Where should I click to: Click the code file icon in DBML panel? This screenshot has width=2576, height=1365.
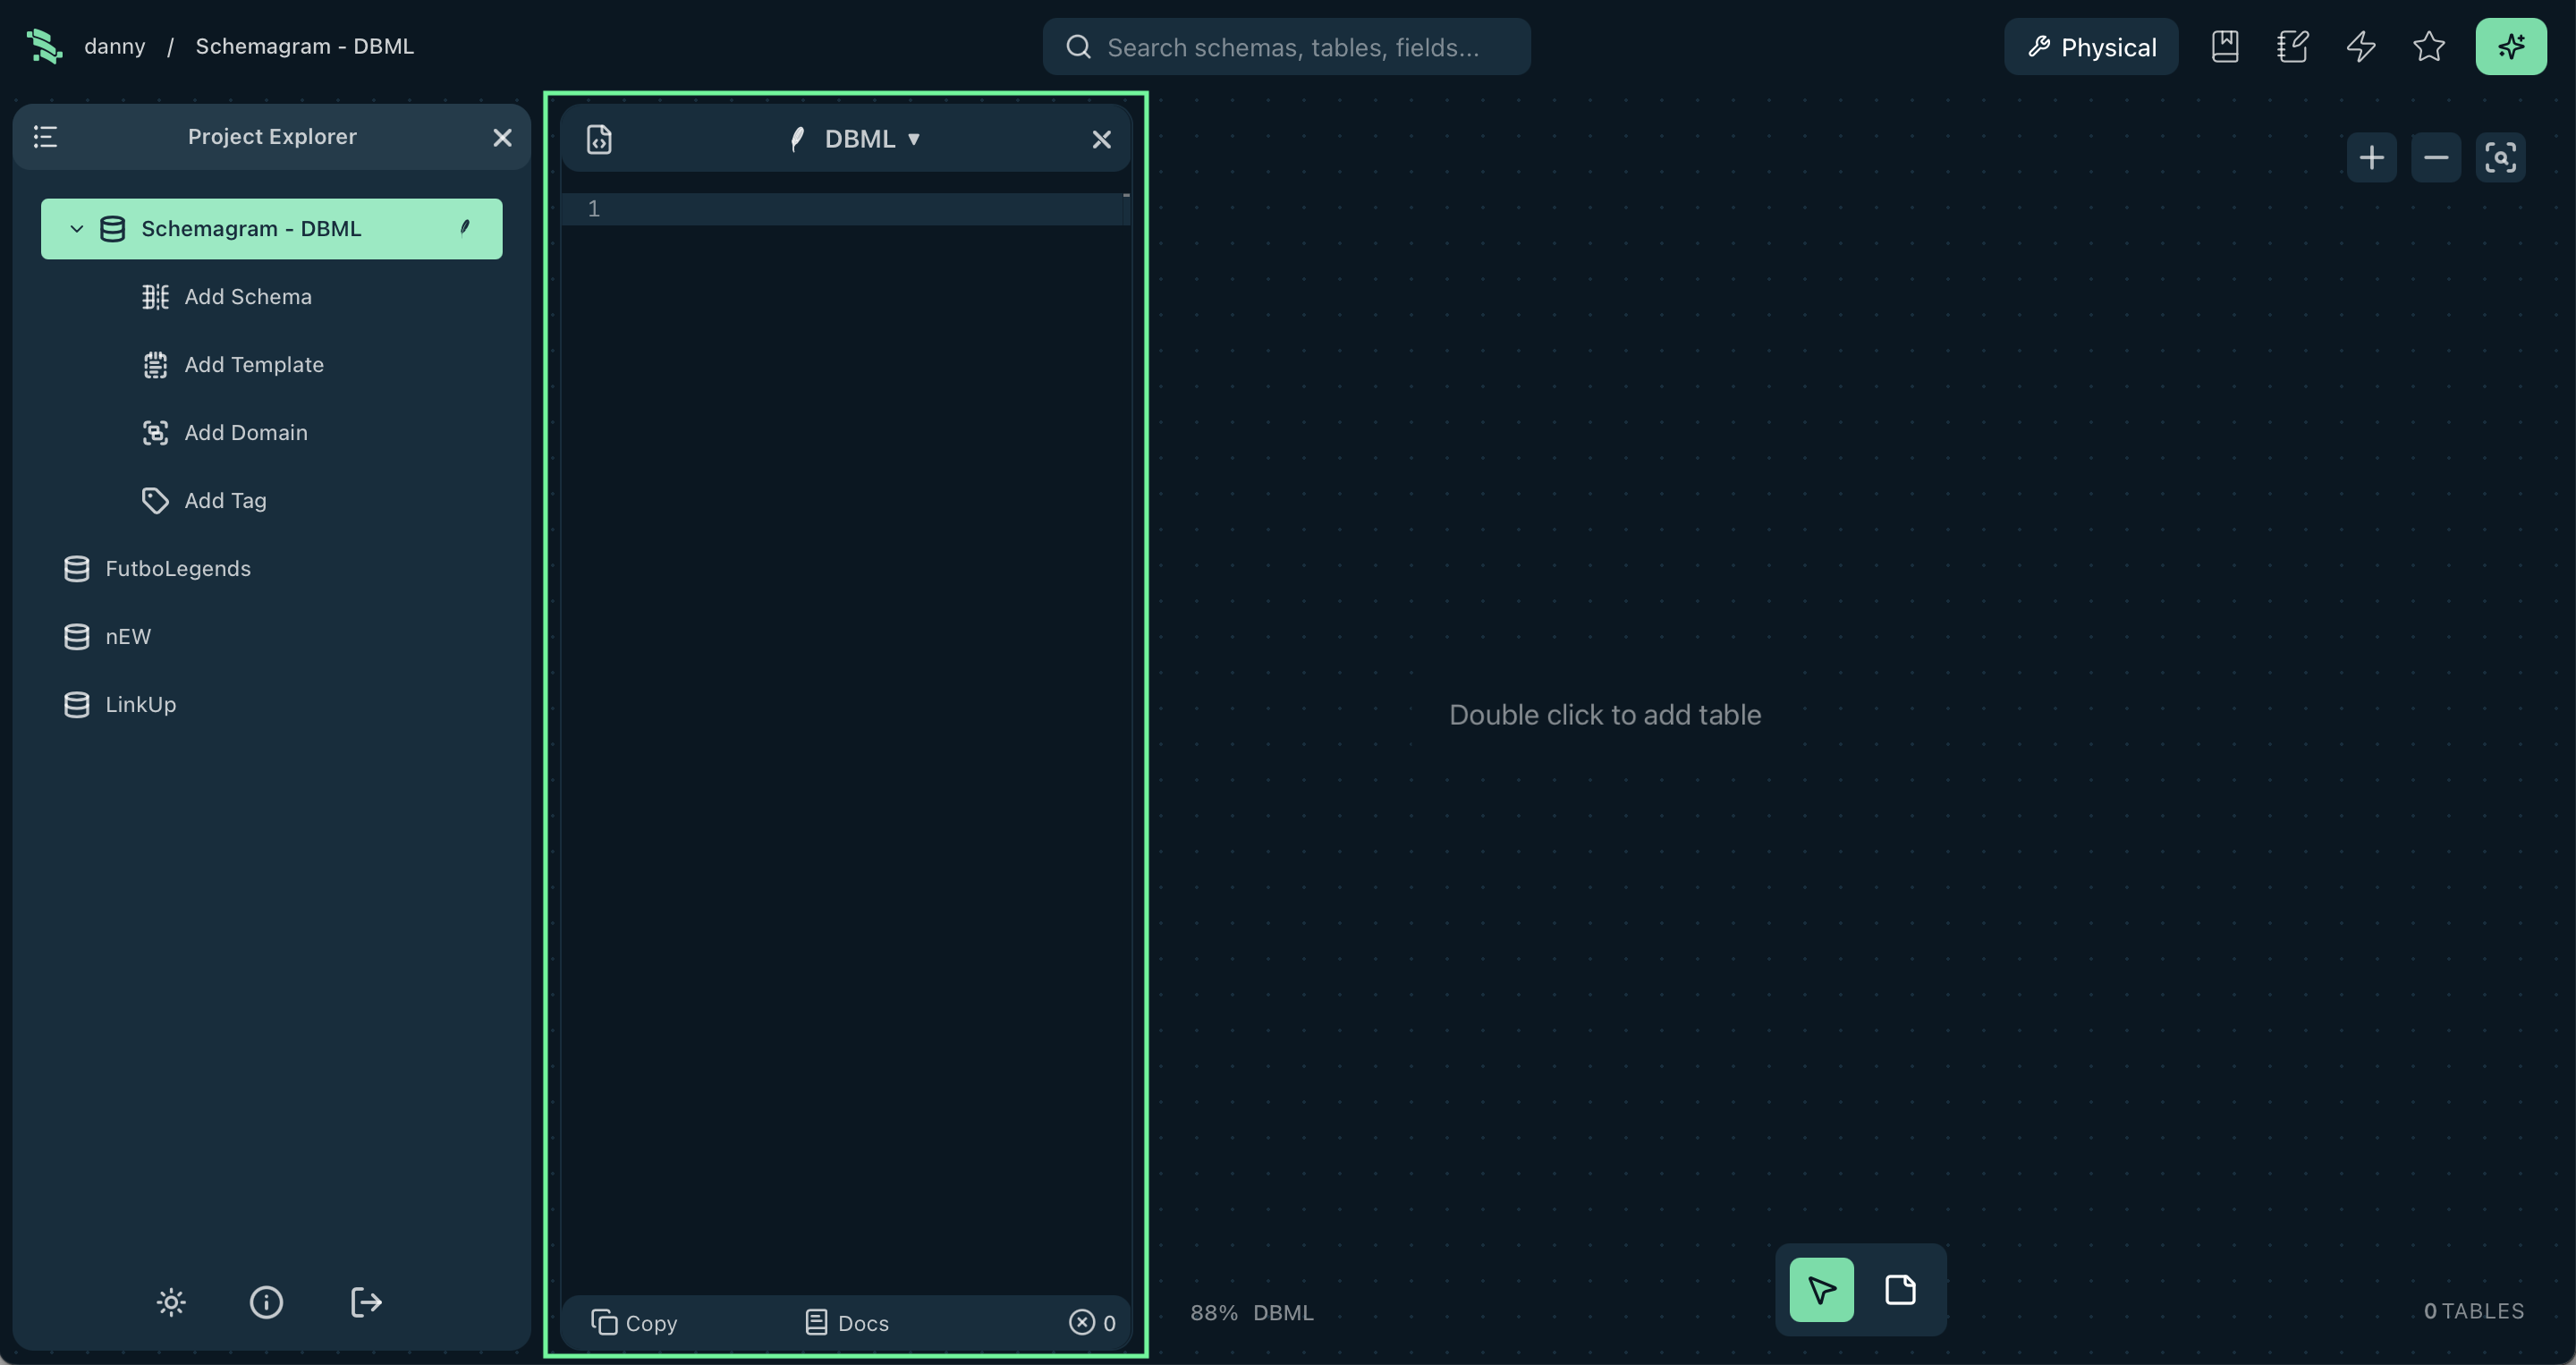pos(599,139)
